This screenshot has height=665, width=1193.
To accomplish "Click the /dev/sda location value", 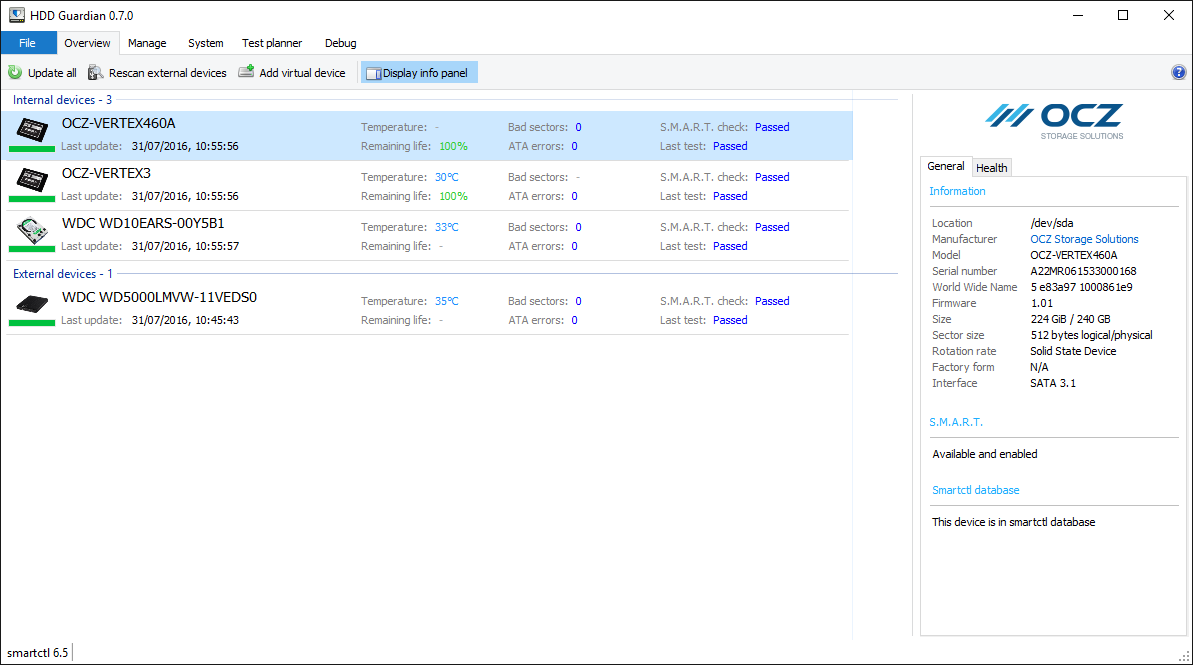I will 1051,223.
